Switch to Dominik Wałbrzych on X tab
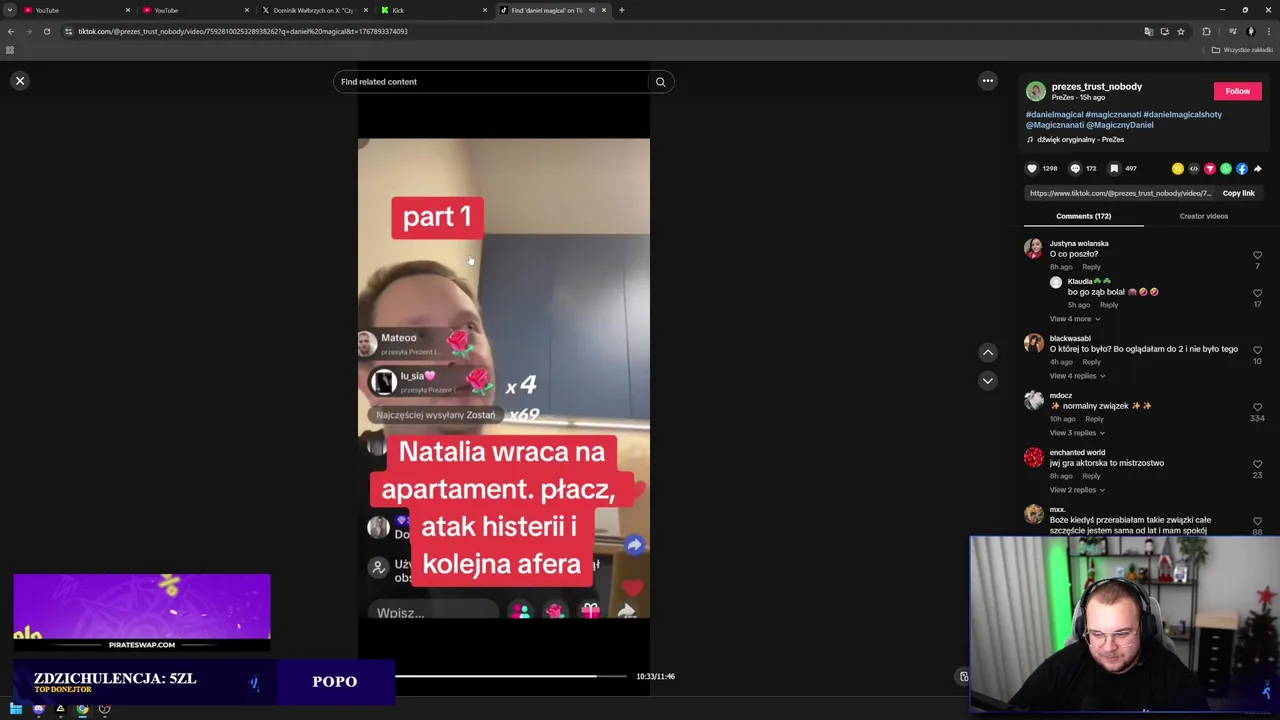This screenshot has width=1280, height=720. tap(314, 10)
